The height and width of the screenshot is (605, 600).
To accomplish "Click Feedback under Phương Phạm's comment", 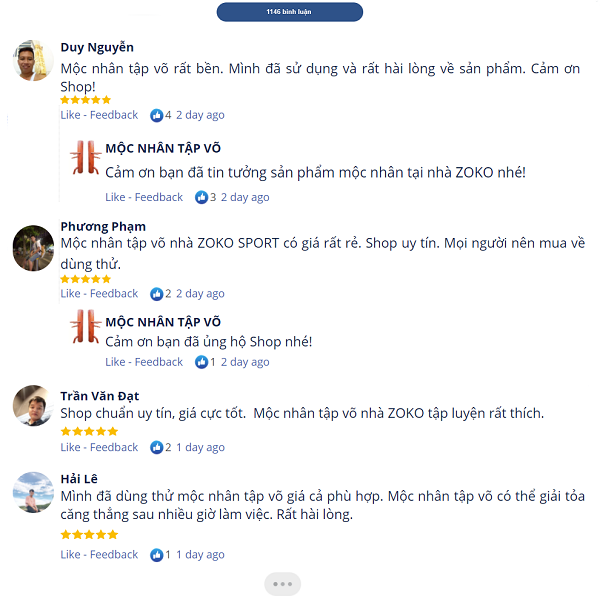I will tap(114, 294).
